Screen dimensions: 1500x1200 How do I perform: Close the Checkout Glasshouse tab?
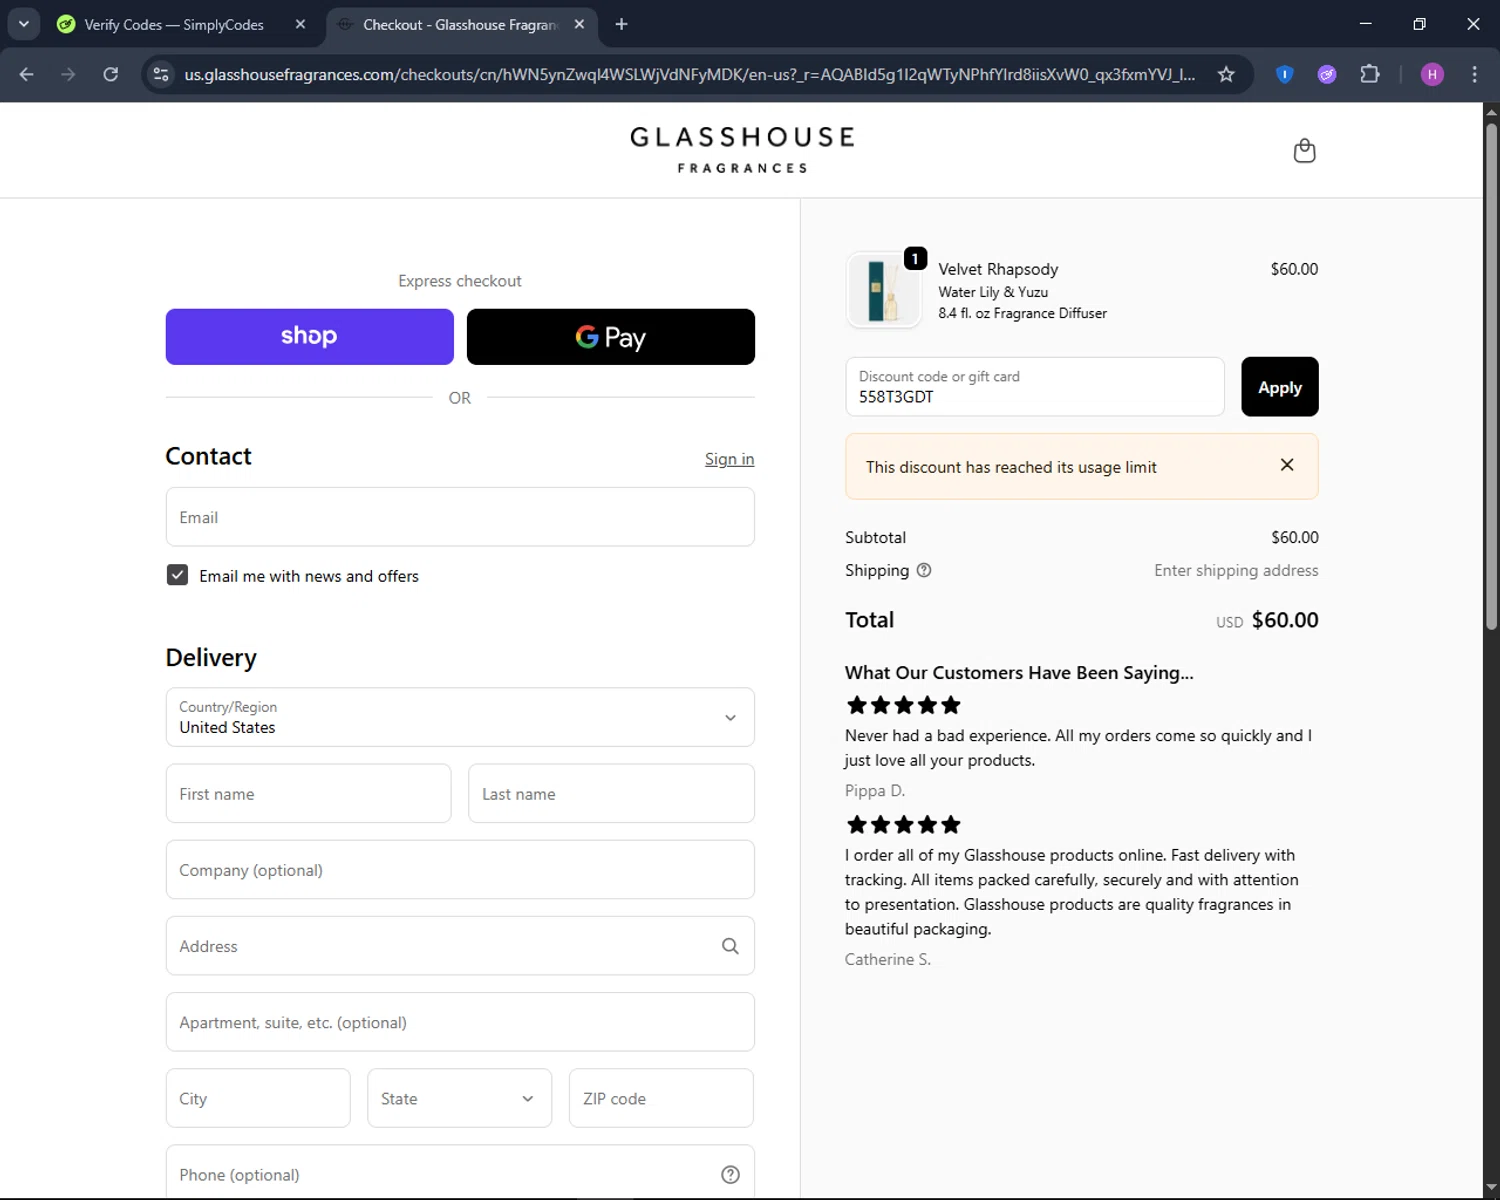579,24
